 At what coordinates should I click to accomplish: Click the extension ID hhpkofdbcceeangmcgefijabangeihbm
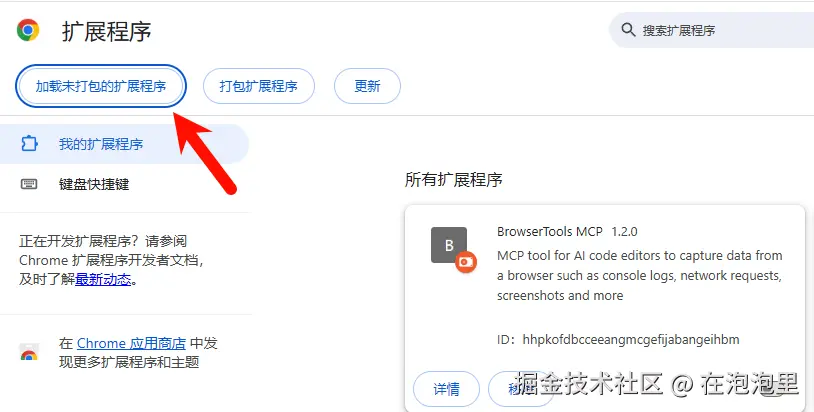pos(631,340)
